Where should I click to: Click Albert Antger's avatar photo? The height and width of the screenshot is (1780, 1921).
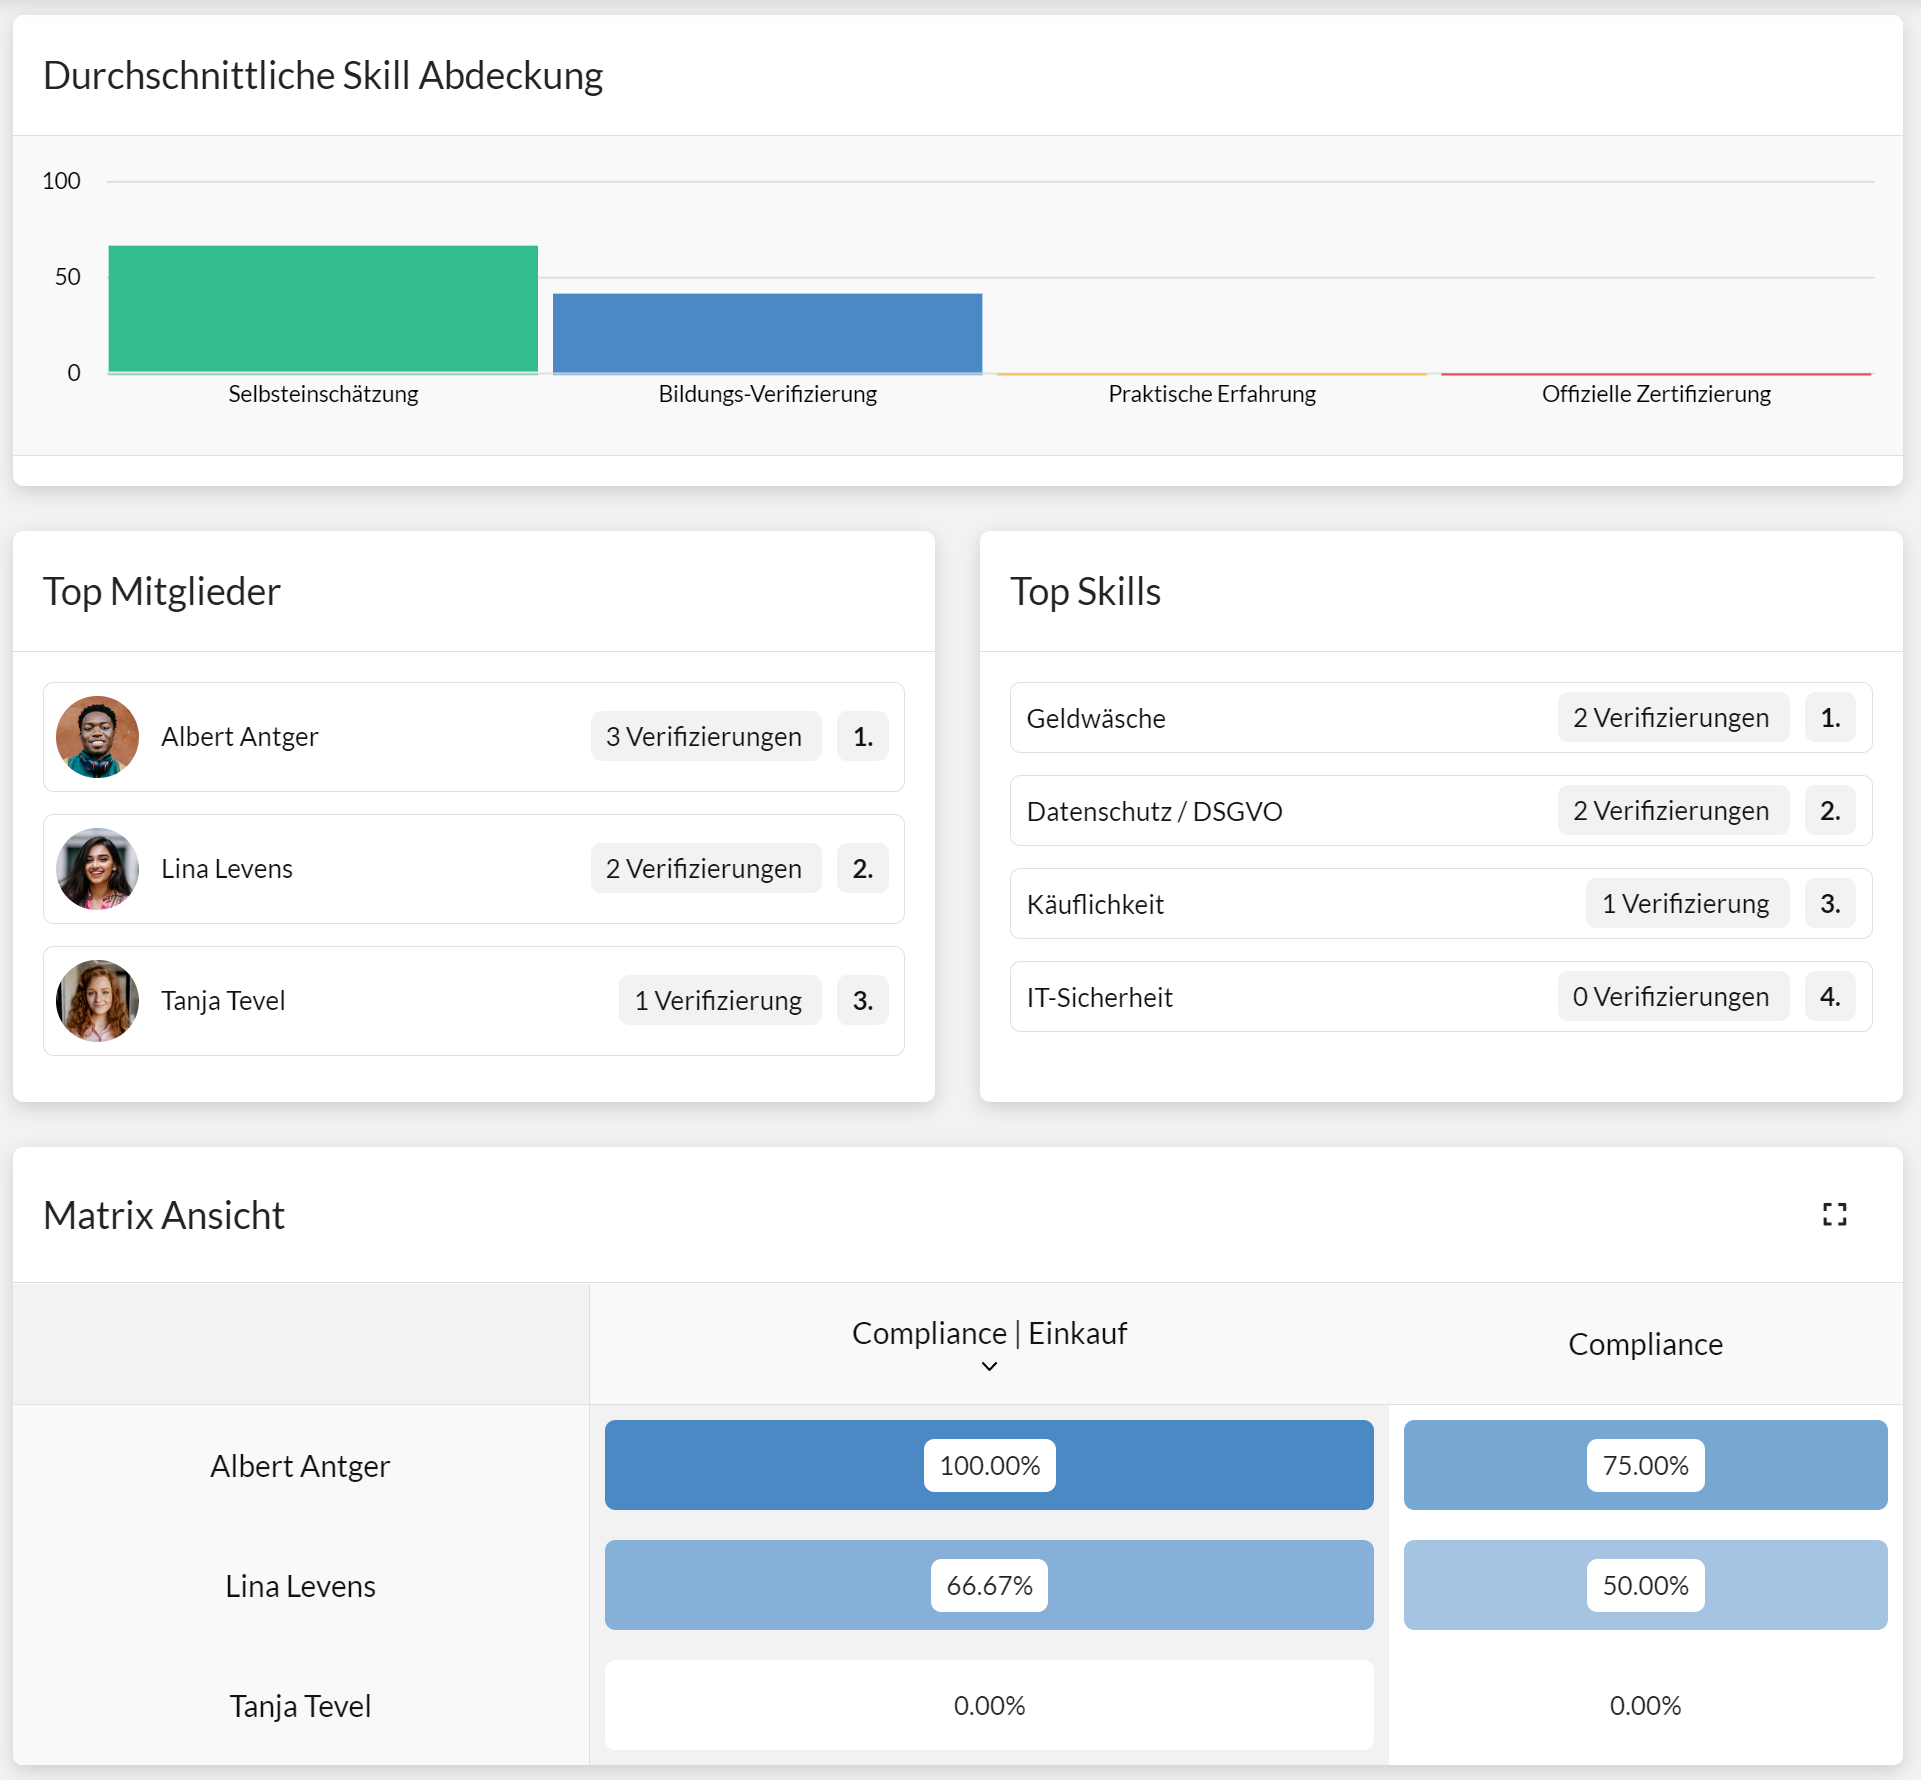(97, 737)
